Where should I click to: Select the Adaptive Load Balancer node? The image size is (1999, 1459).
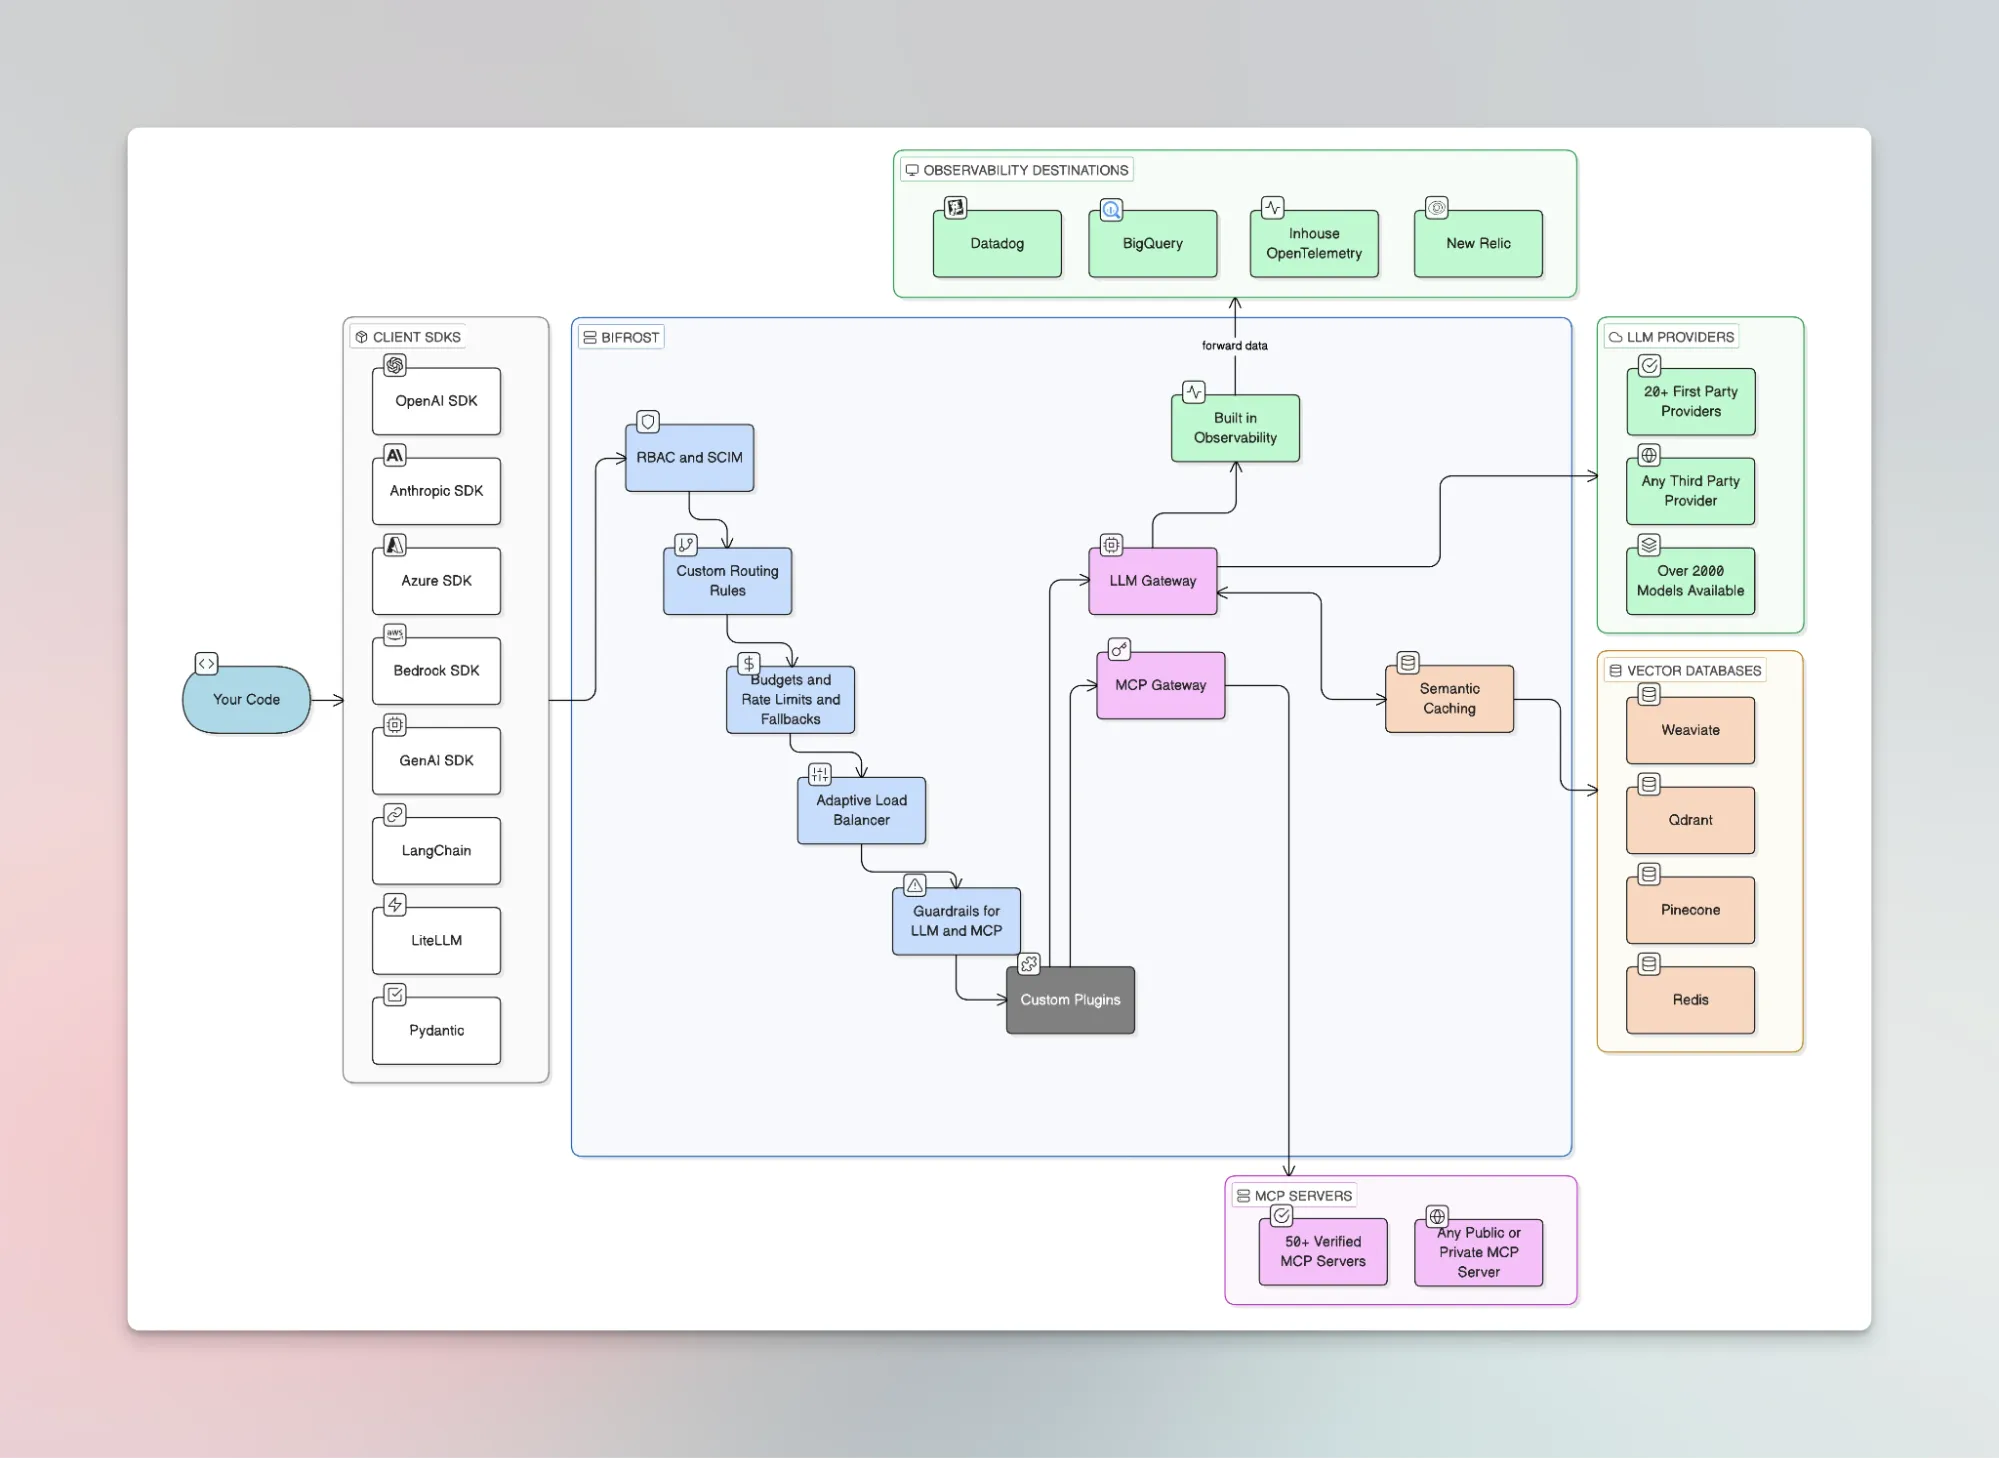pyautogui.click(x=862, y=811)
